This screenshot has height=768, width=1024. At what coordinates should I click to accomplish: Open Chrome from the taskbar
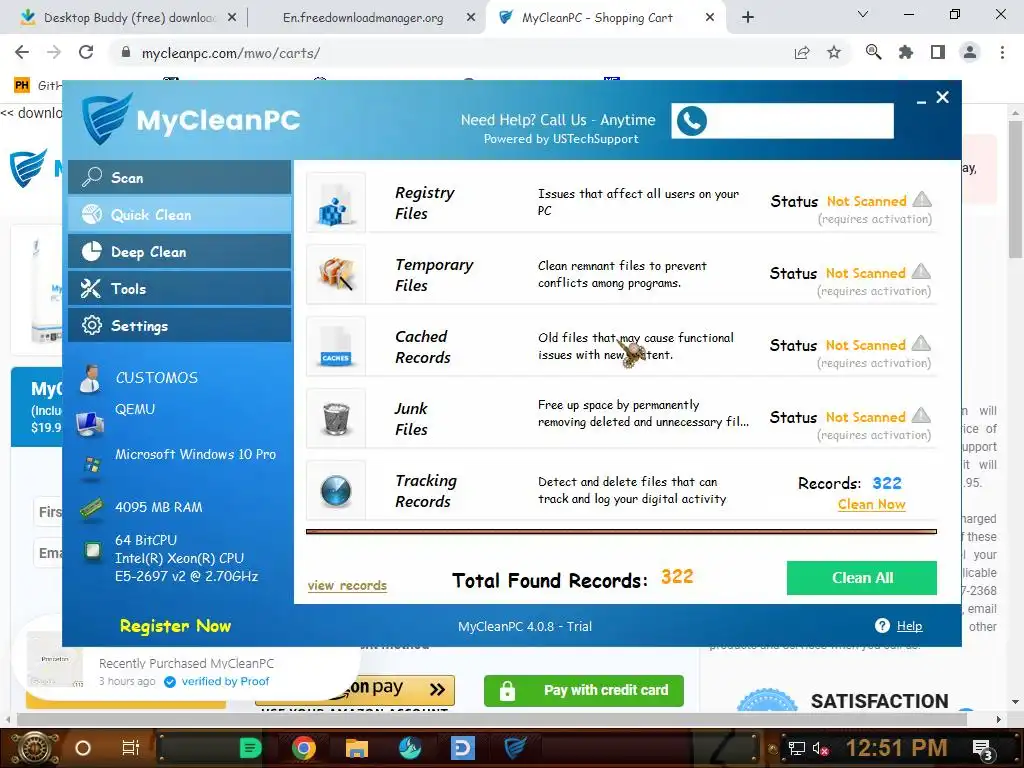click(x=304, y=748)
